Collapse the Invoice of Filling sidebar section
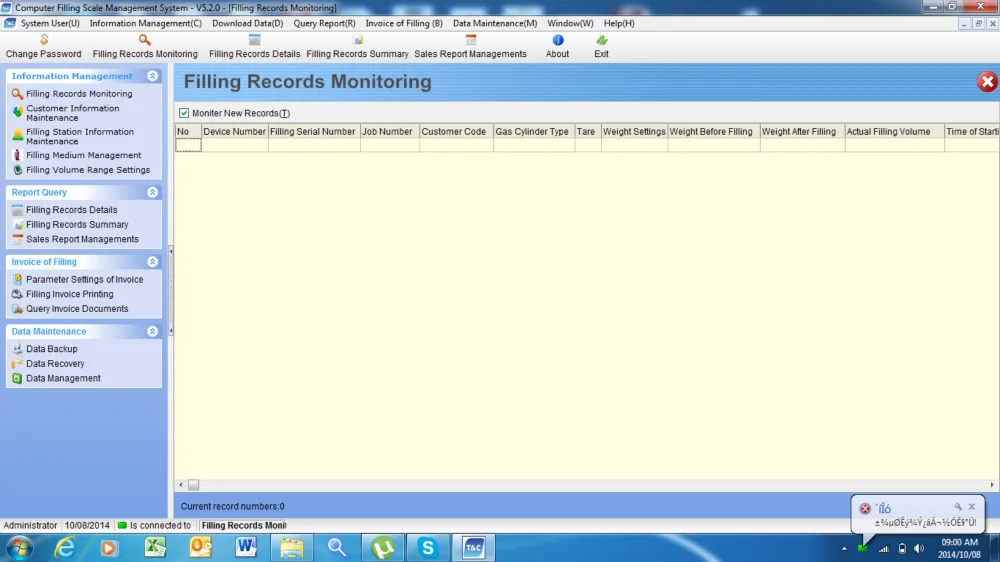The width and height of the screenshot is (1000, 562). click(152, 262)
